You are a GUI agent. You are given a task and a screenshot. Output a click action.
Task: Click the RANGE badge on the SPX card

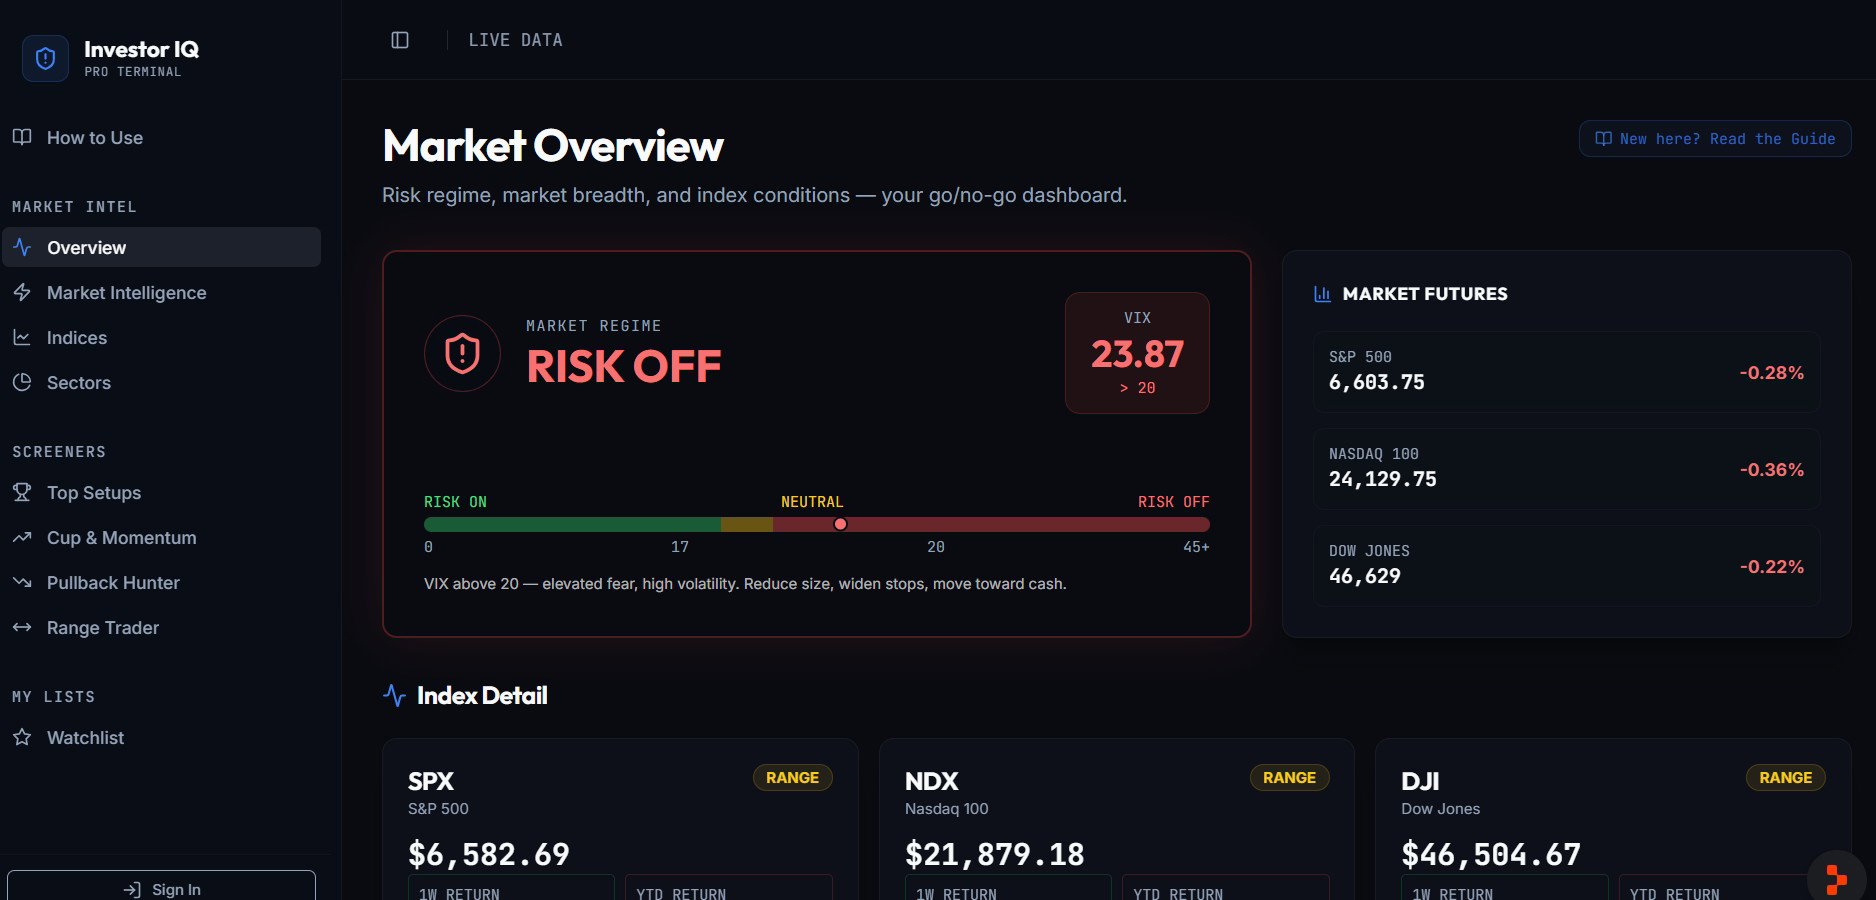click(x=792, y=778)
